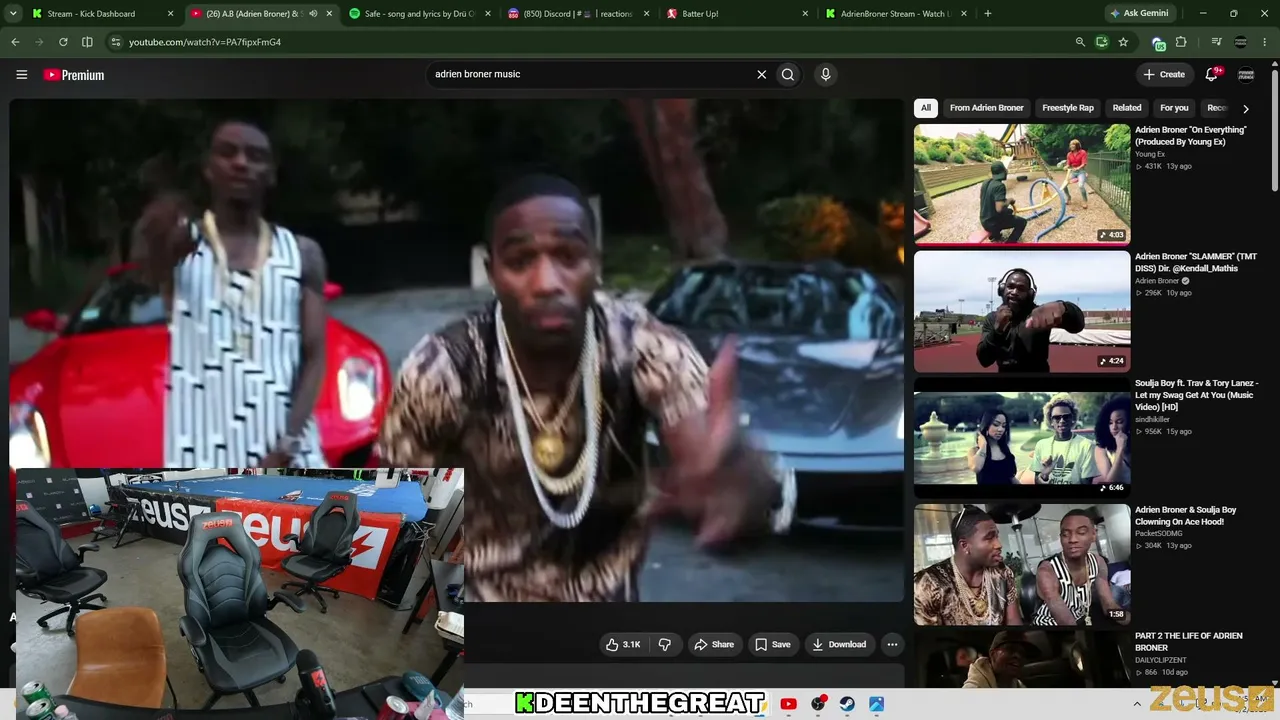Like the video with 3.1K likes

(622, 644)
